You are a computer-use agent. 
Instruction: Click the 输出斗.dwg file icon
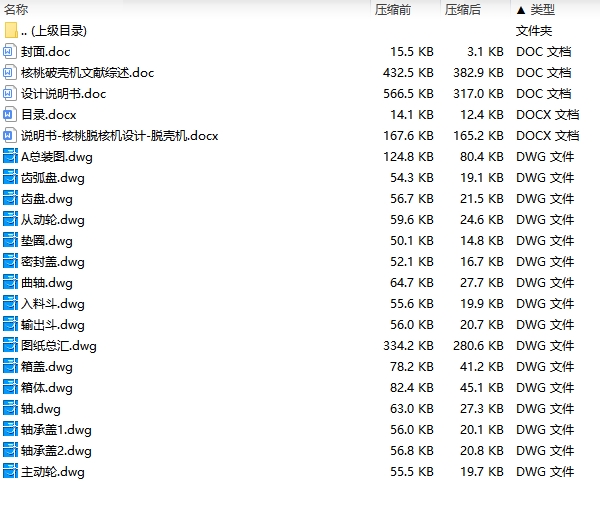10,324
